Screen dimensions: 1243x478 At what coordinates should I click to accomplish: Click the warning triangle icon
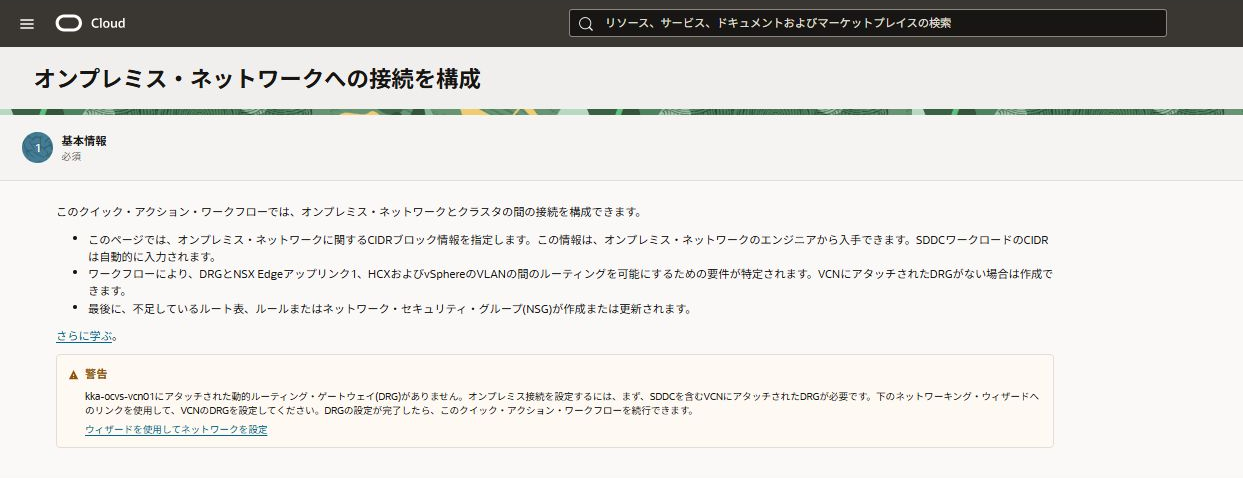[73, 374]
